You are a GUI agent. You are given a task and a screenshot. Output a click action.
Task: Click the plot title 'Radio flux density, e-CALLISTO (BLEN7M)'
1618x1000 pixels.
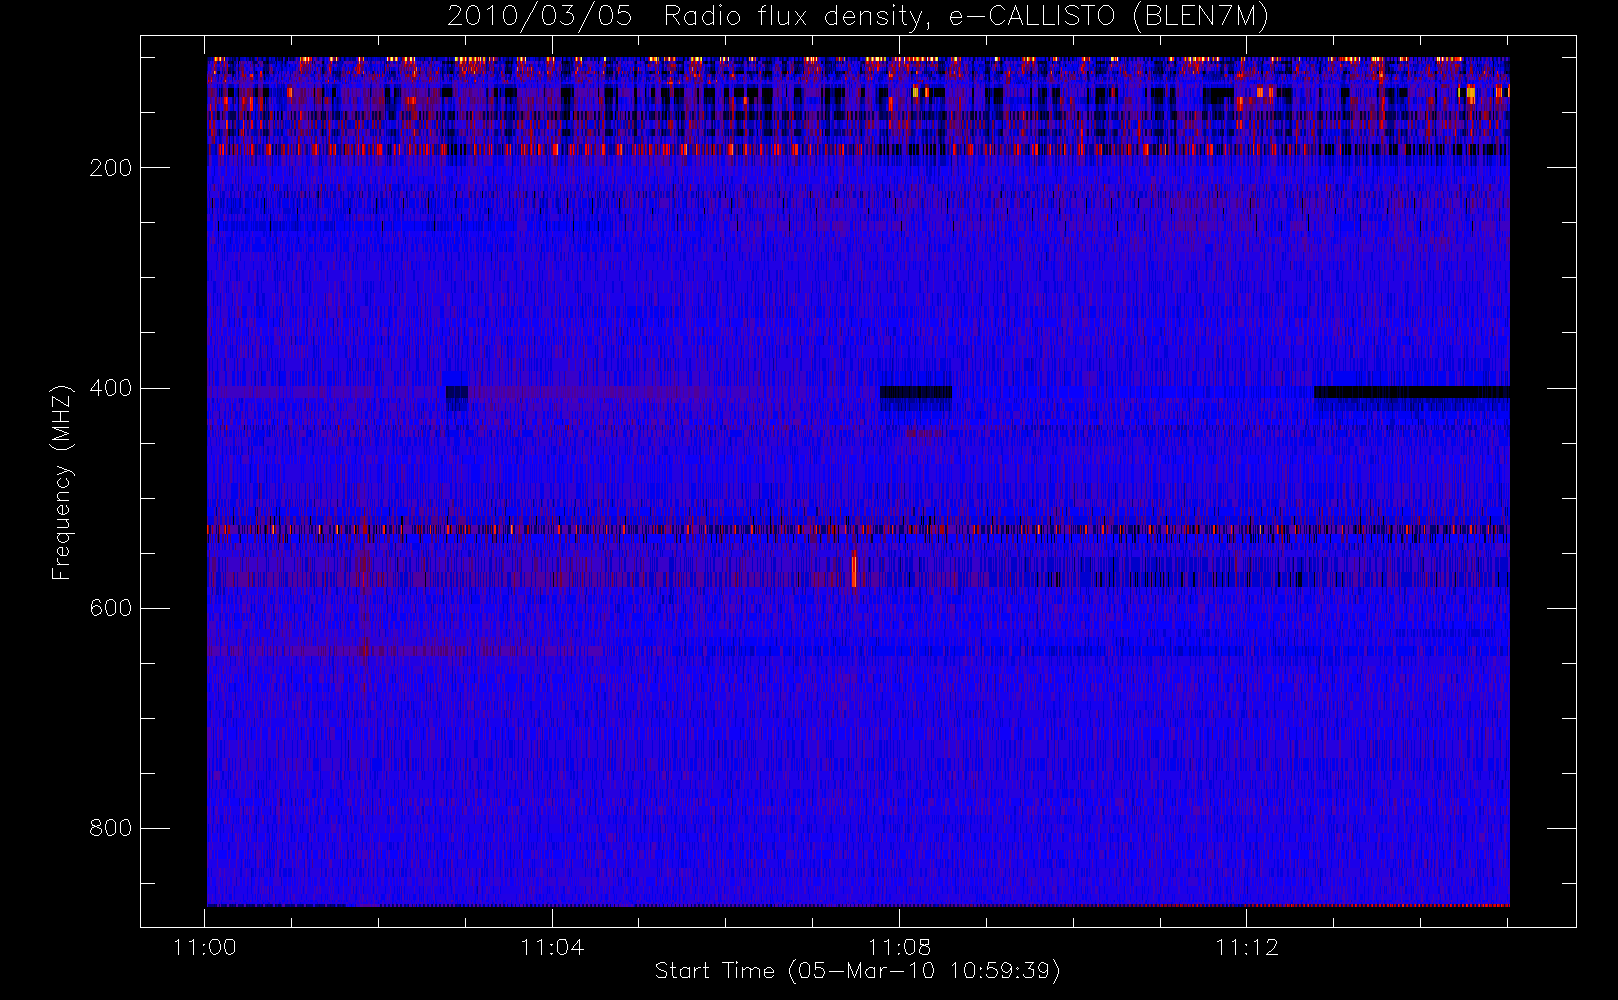pos(966,16)
